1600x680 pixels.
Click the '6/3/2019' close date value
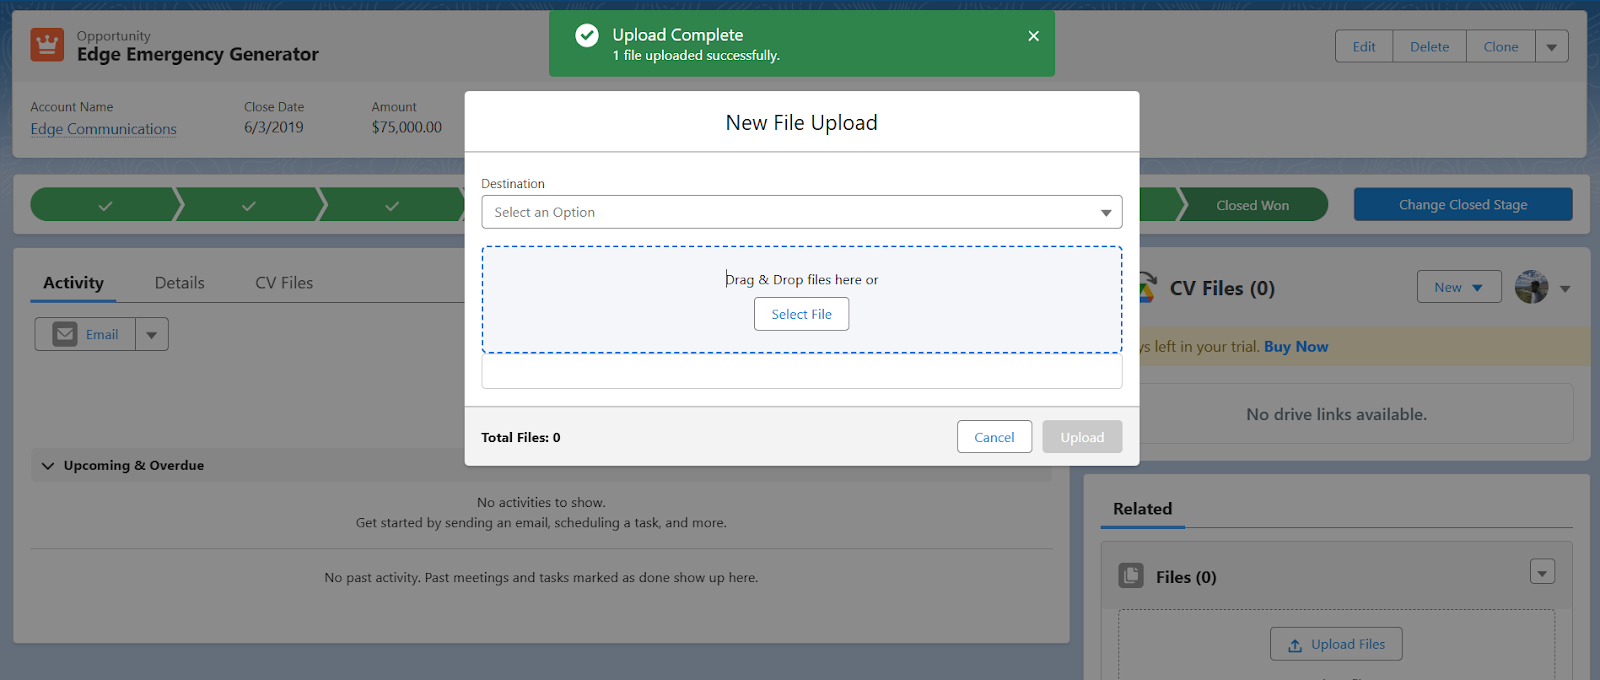(274, 128)
